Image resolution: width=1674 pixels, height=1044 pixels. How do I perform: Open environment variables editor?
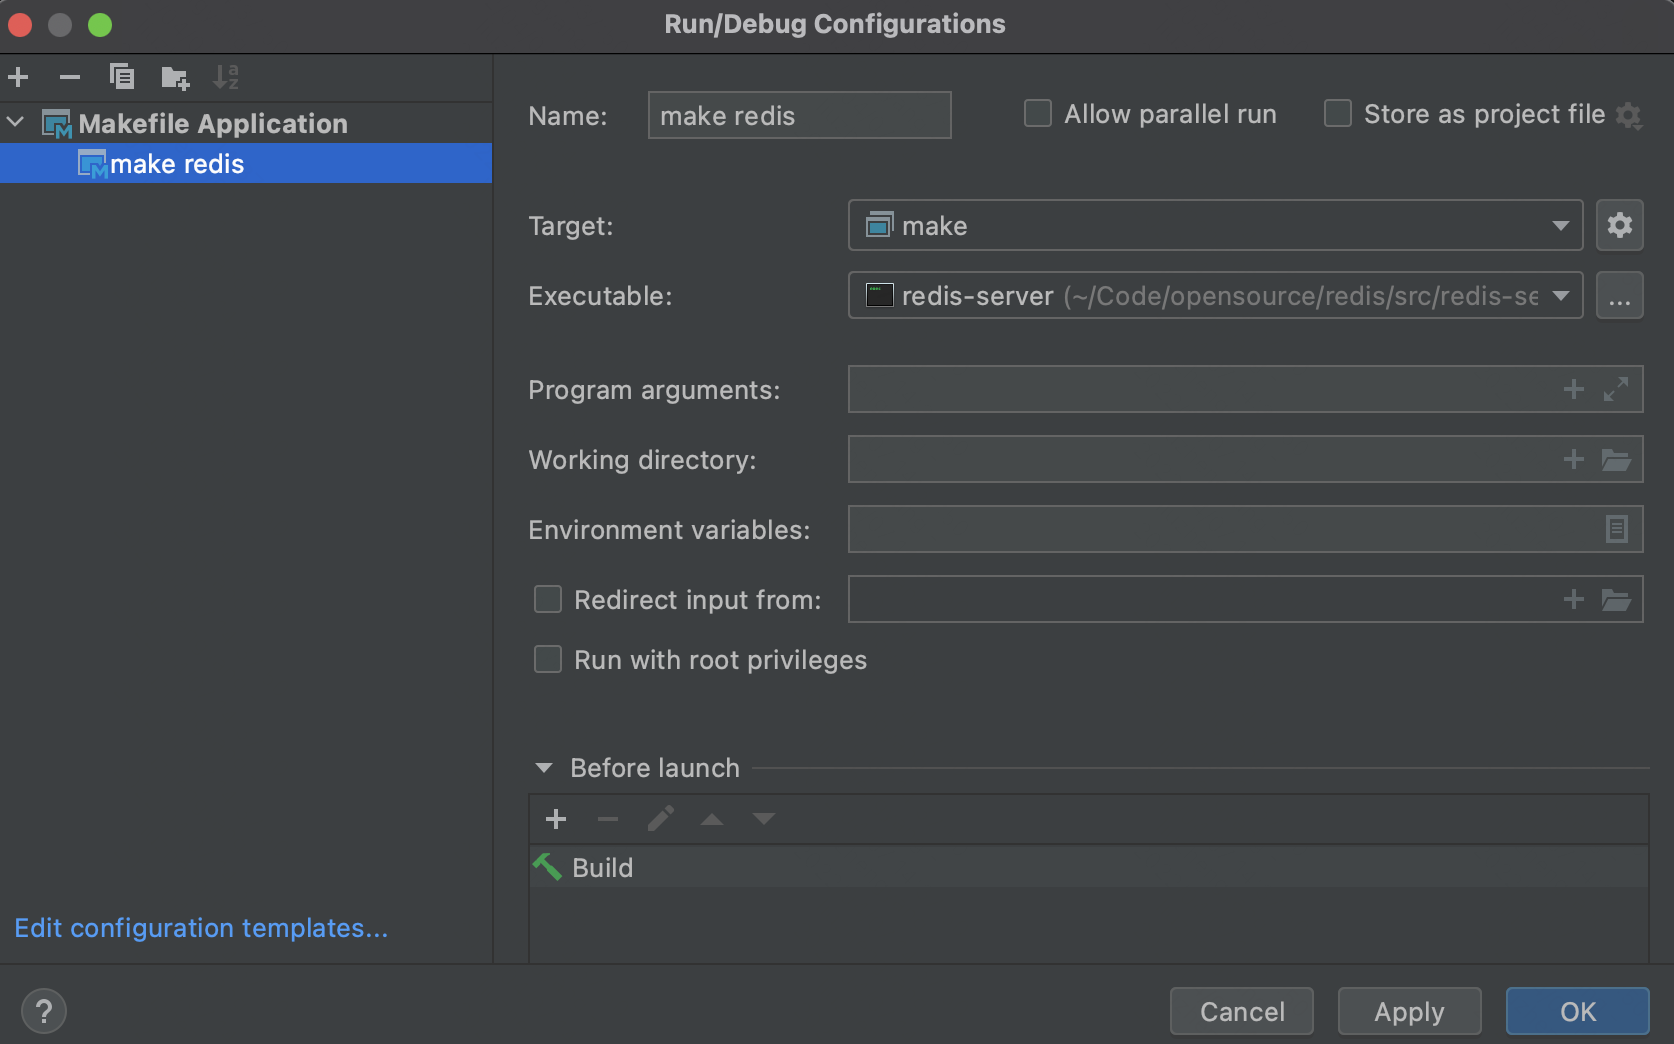(1616, 529)
